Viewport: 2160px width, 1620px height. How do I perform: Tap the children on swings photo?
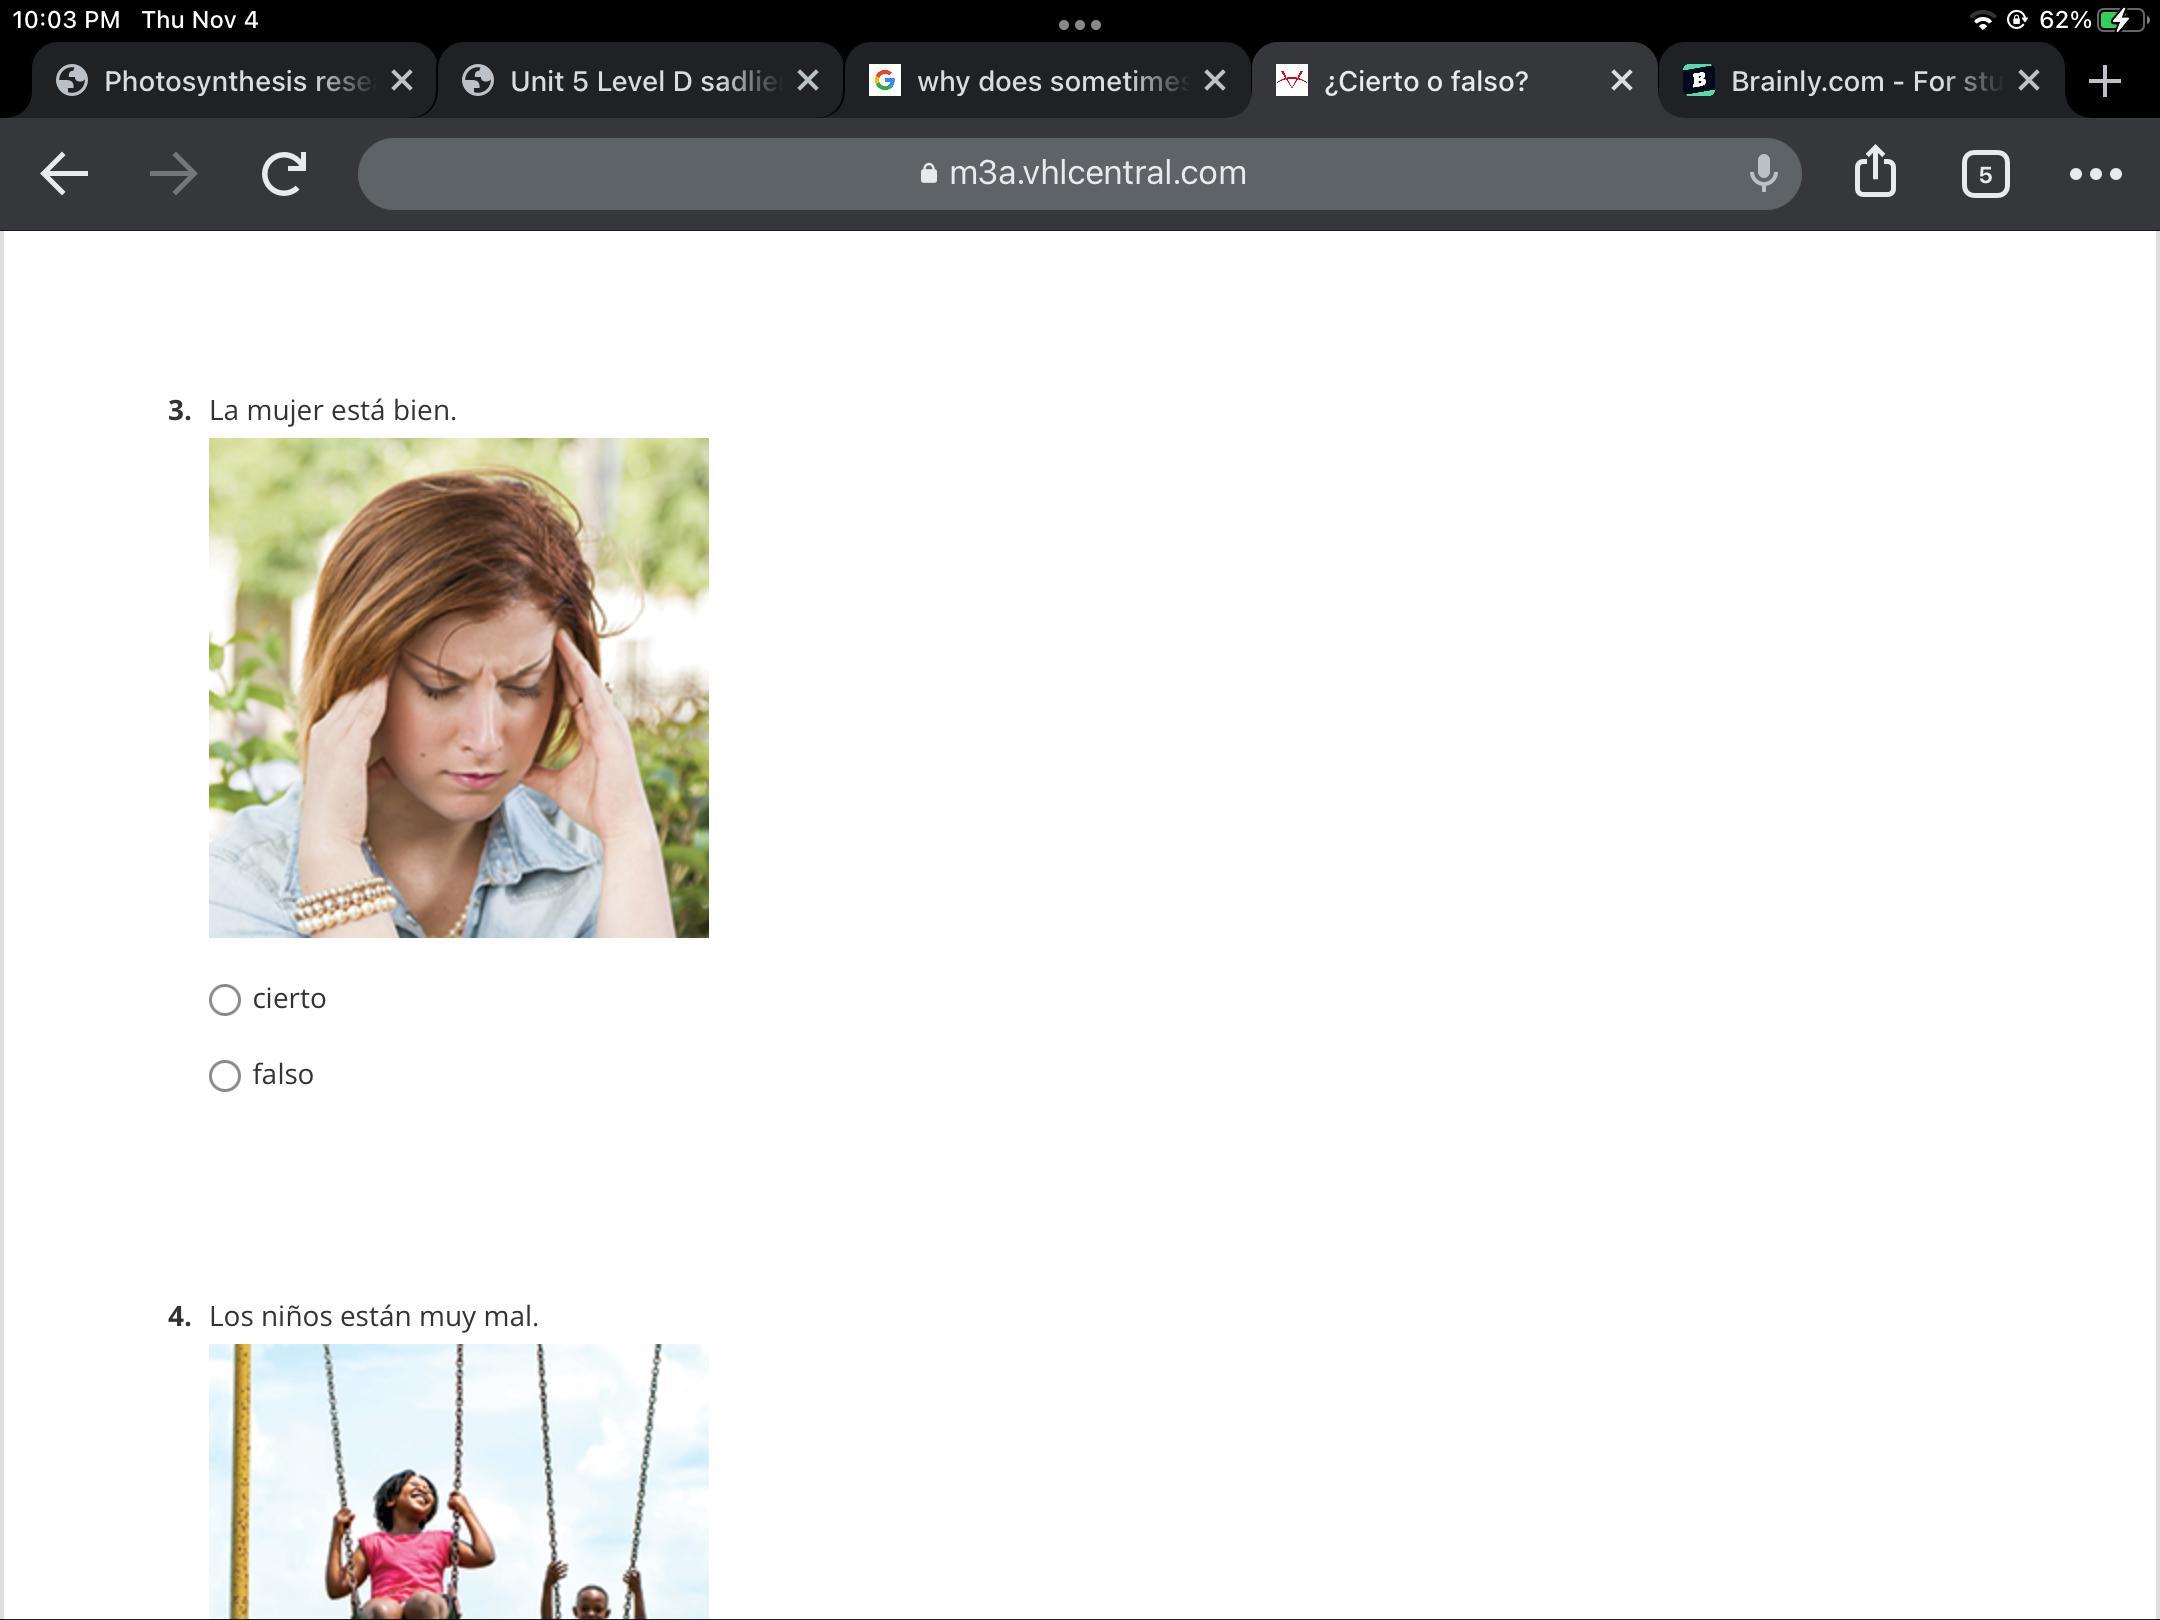[459, 1480]
